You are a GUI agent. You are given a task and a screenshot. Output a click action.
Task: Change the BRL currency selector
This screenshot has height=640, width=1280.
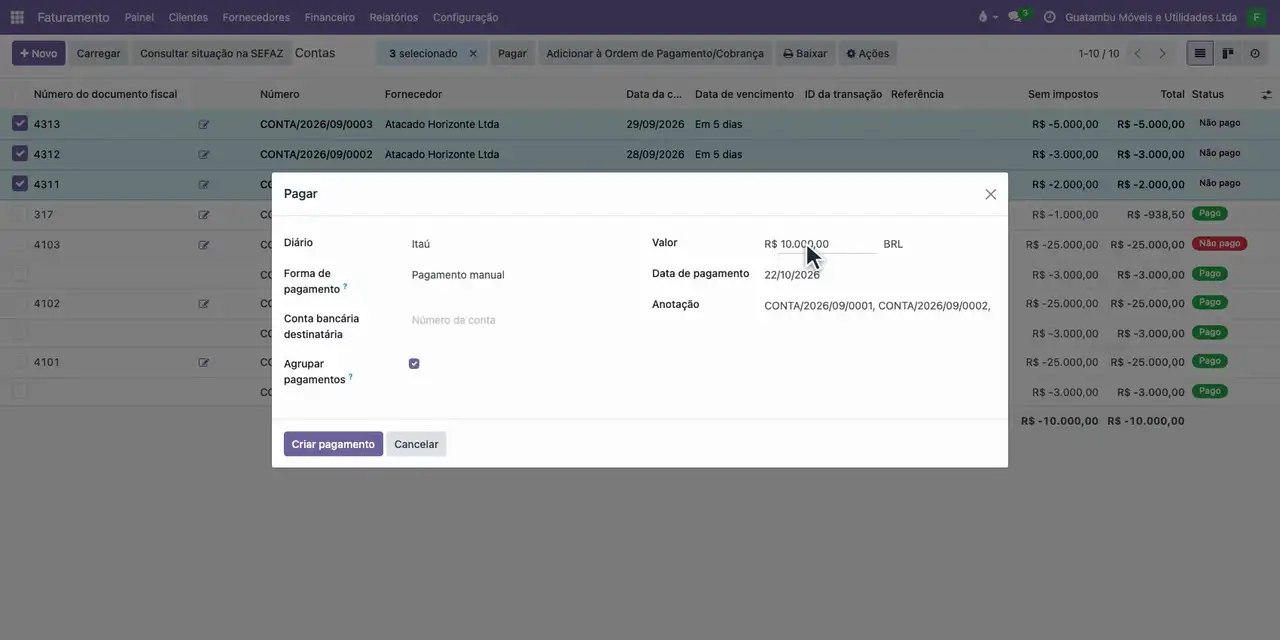tap(893, 244)
